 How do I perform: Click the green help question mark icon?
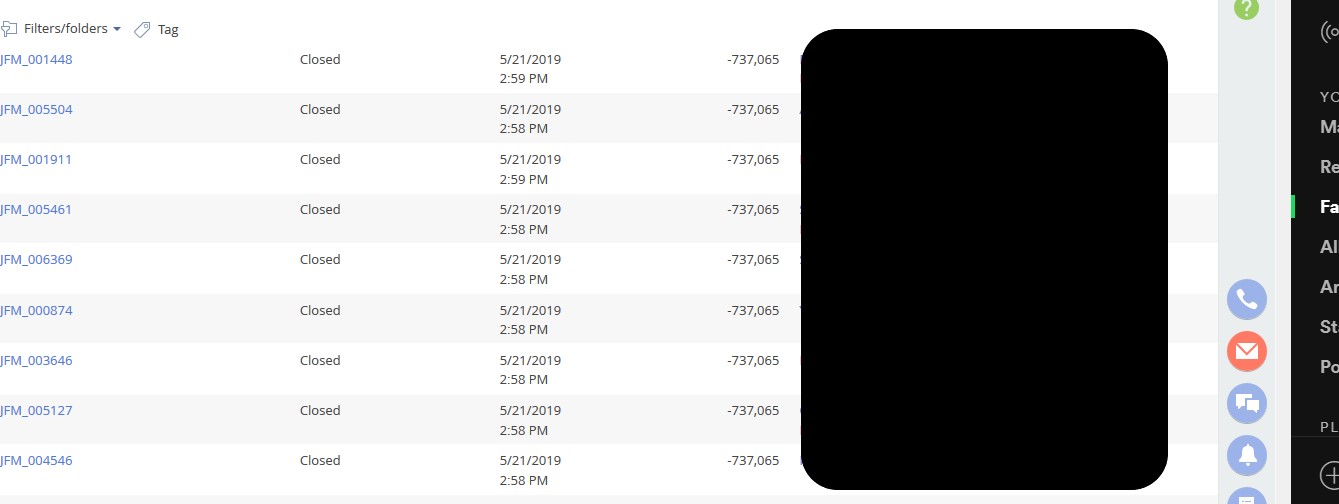point(1246,8)
